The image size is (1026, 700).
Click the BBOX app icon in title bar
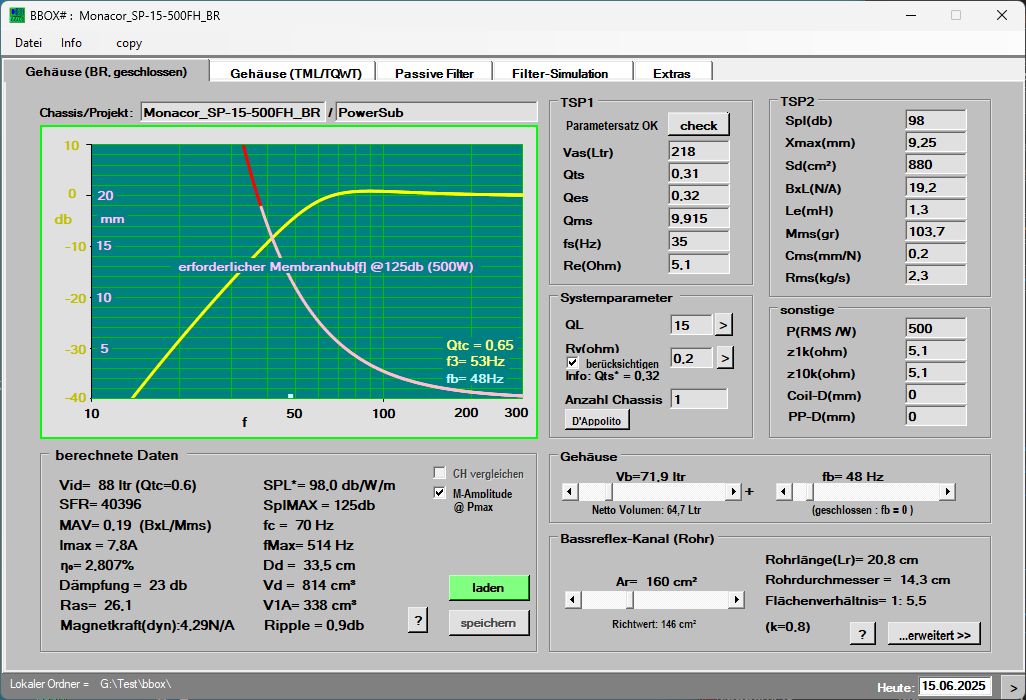pos(17,15)
